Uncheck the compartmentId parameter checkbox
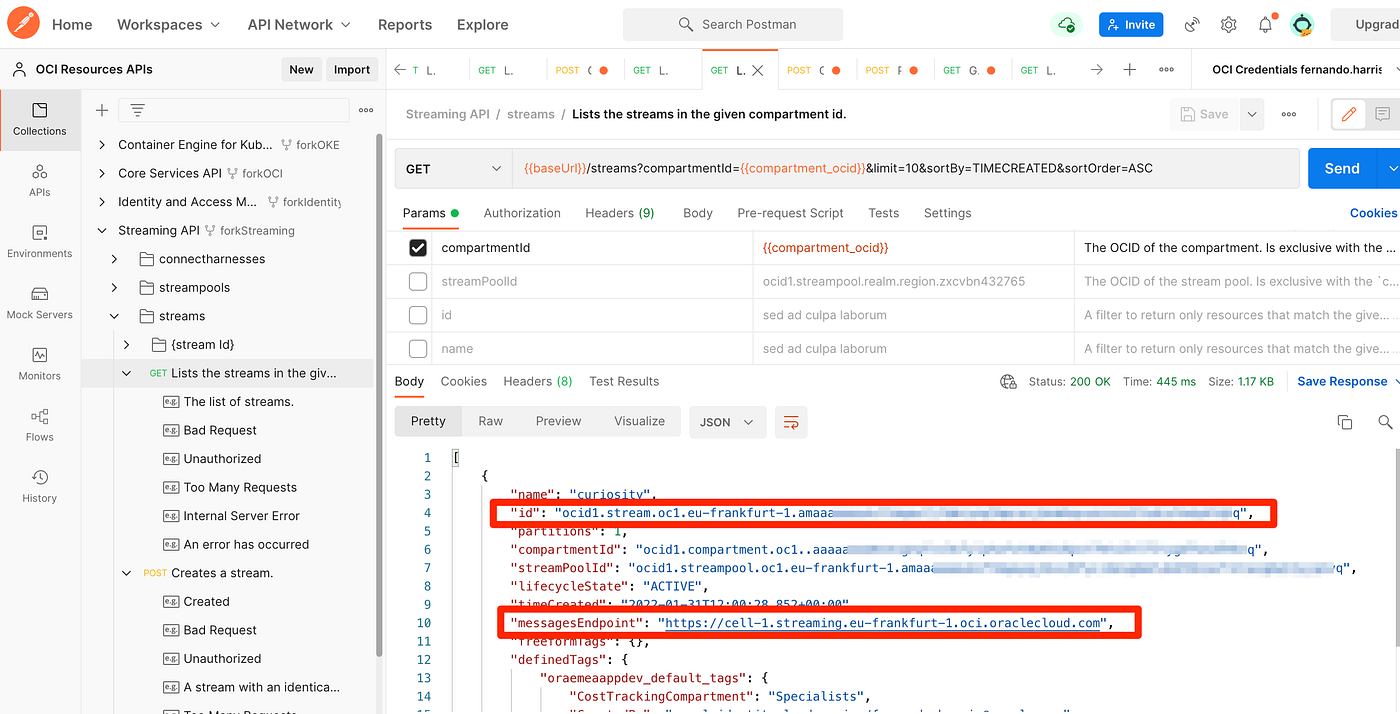The image size is (1400, 714). [418, 247]
